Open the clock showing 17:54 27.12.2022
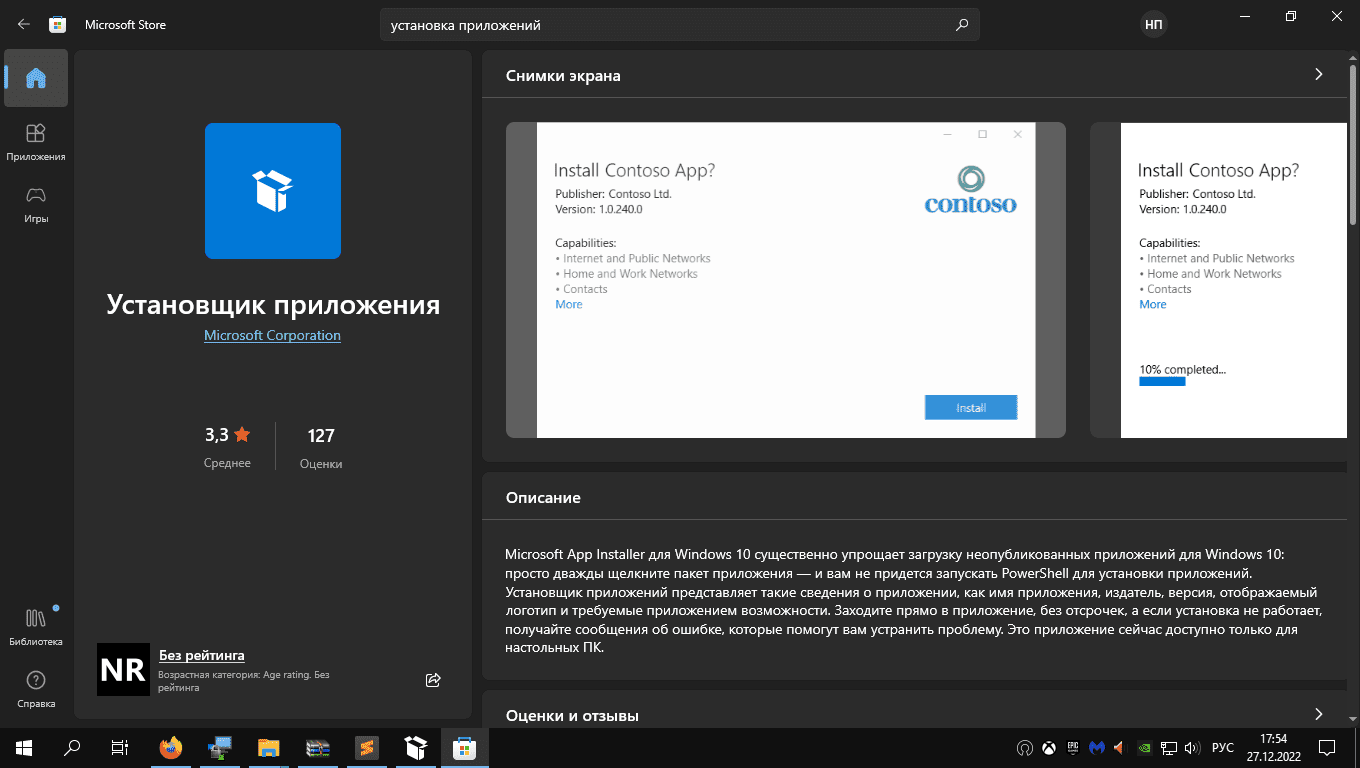 click(x=1274, y=747)
